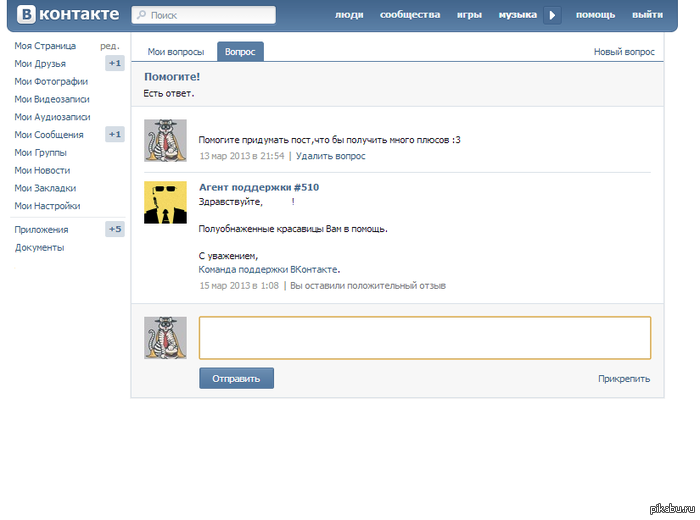The width and height of the screenshot is (700, 520).
Task: Switch to the Мои вопросы tab
Action: [x=175, y=52]
